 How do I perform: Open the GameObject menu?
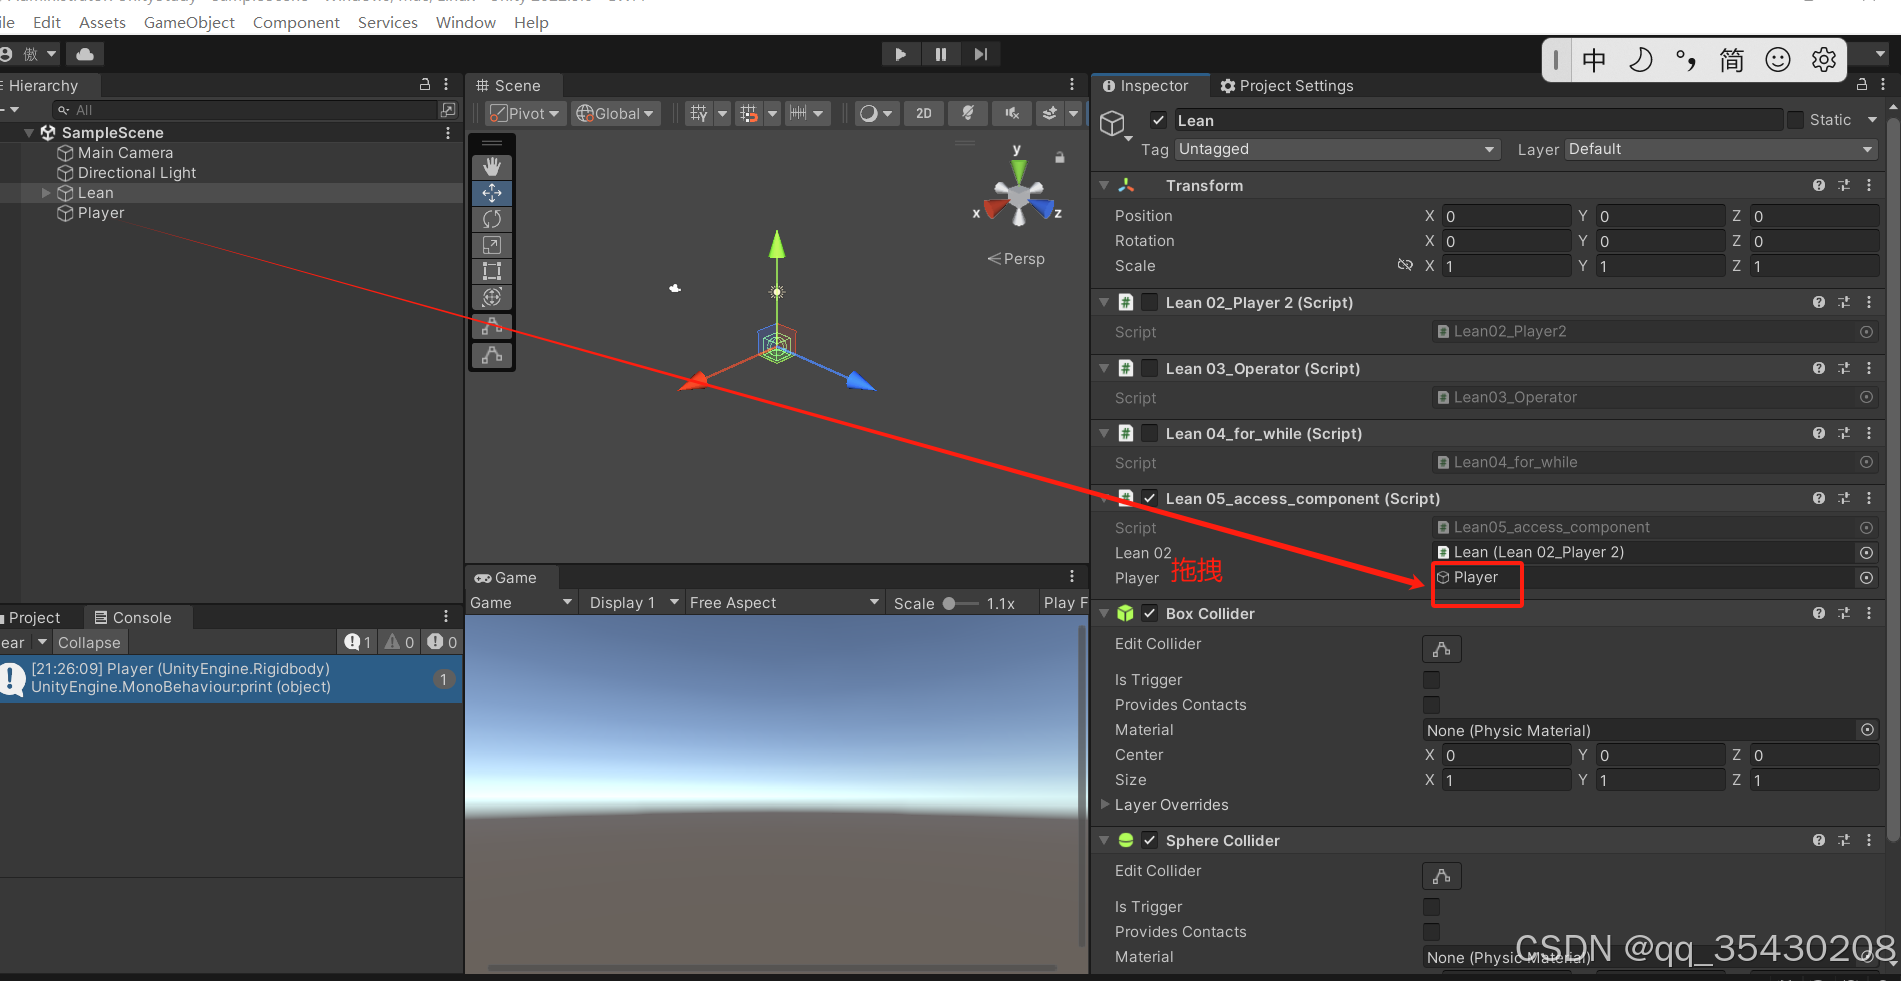coord(188,22)
